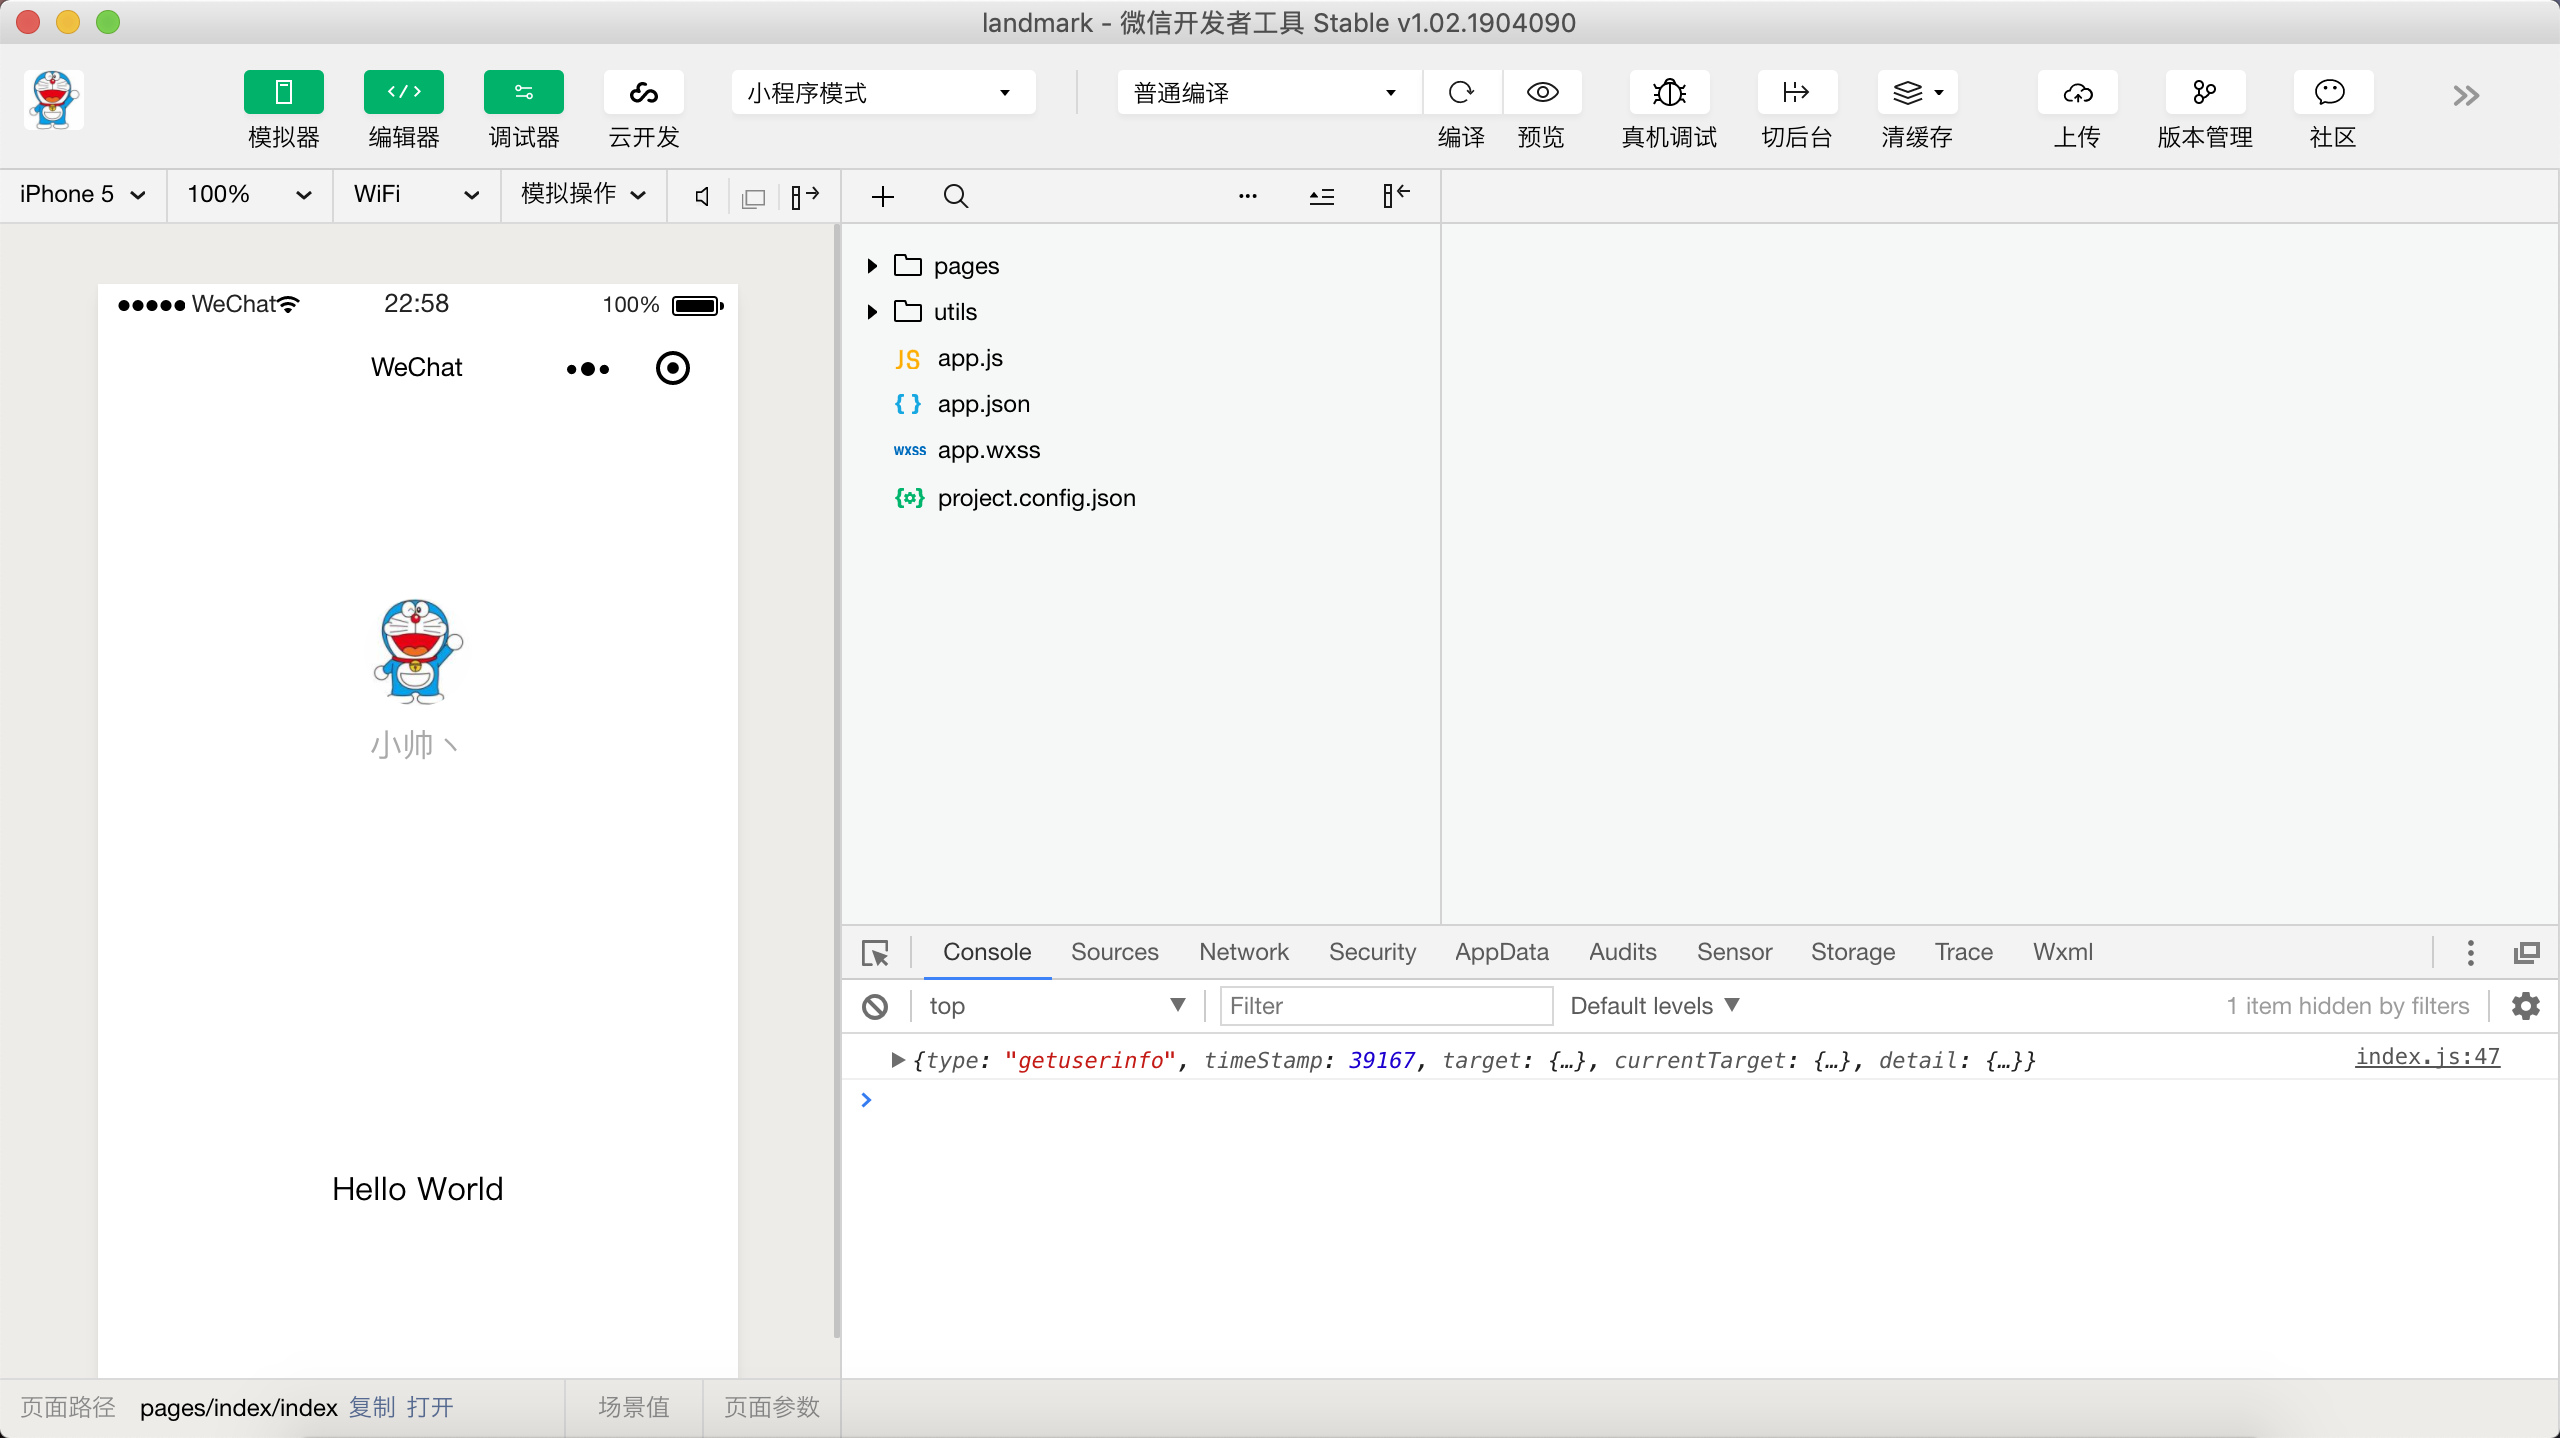The width and height of the screenshot is (2560, 1438).
Task: Open version management icon
Action: click(2204, 93)
